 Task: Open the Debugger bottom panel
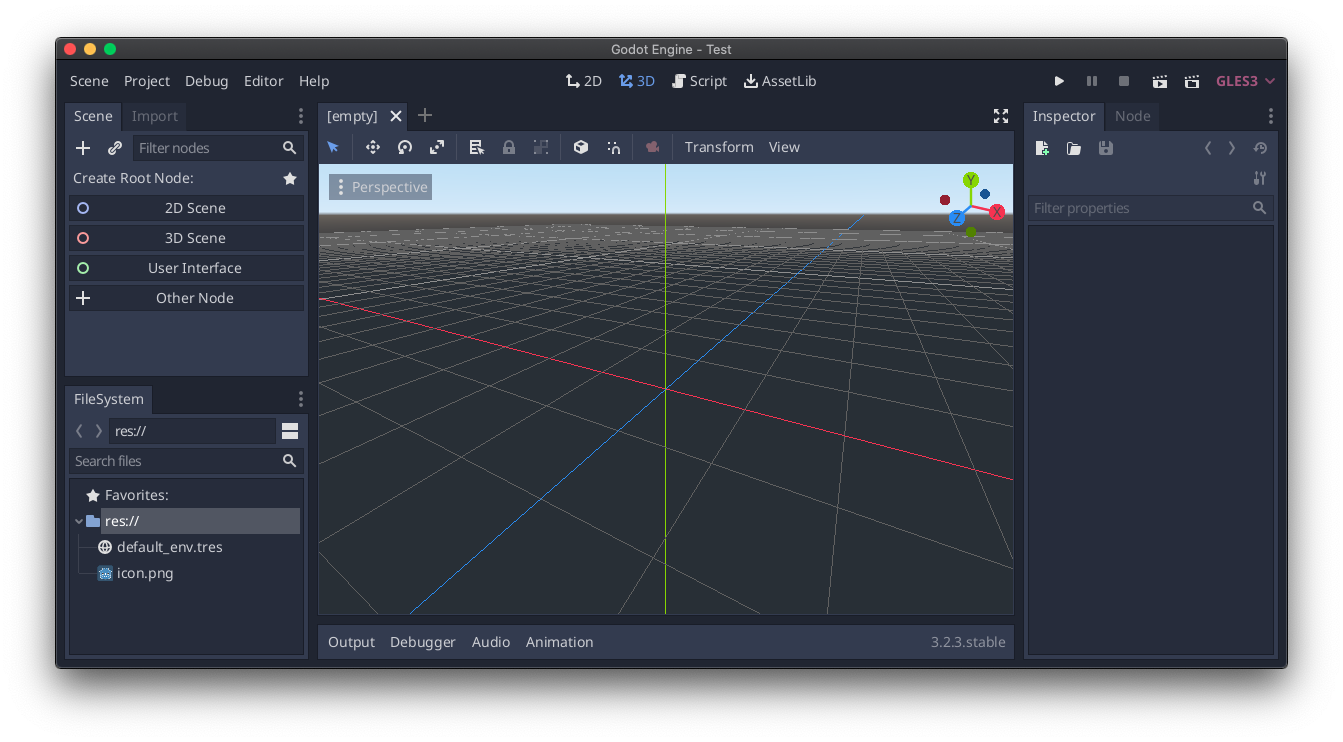[x=423, y=642]
